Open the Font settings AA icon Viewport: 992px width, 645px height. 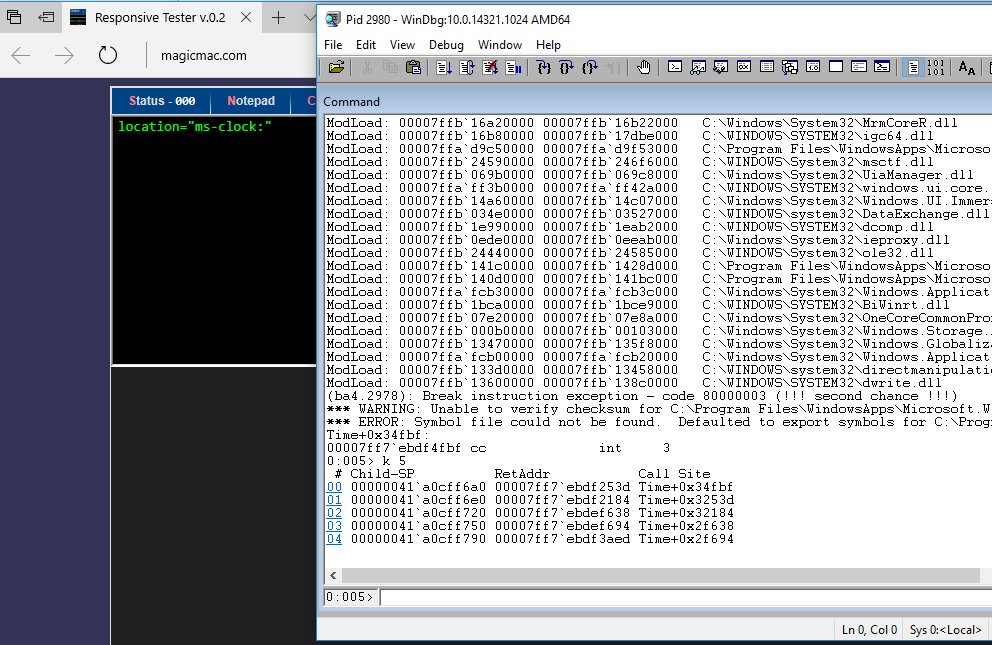click(967, 68)
